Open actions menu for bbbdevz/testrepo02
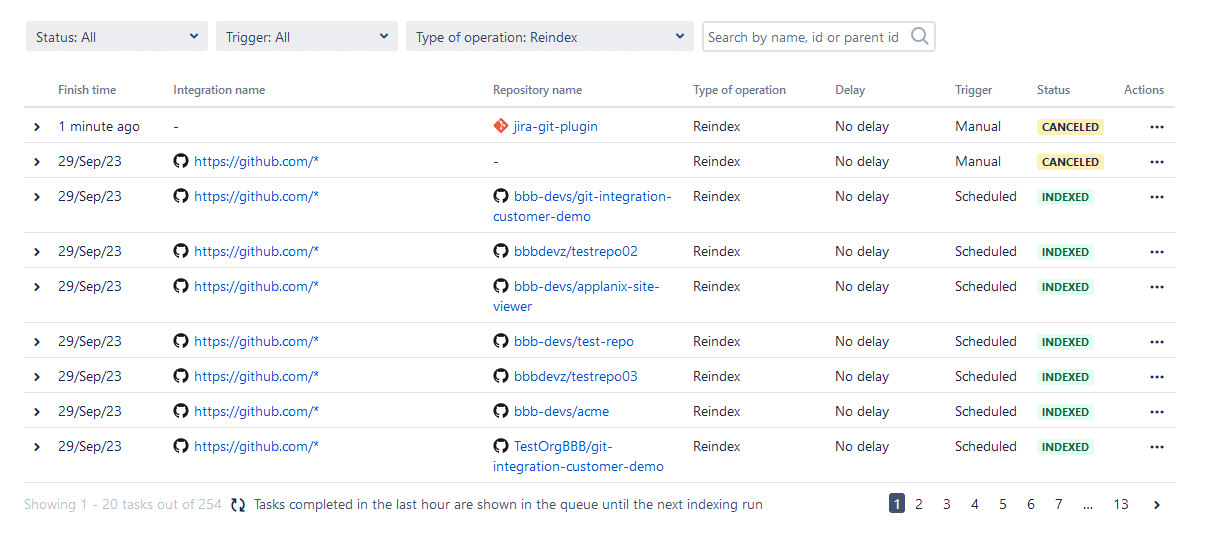 click(x=1157, y=252)
